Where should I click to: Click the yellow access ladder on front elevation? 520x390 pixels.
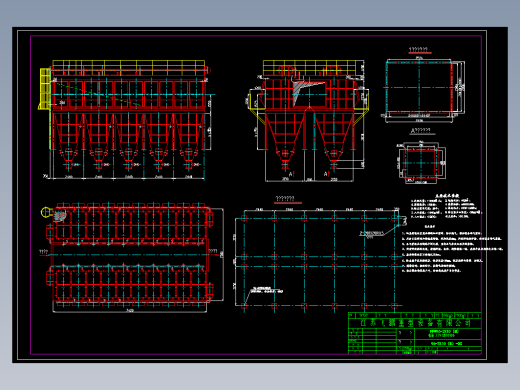[45, 89]
